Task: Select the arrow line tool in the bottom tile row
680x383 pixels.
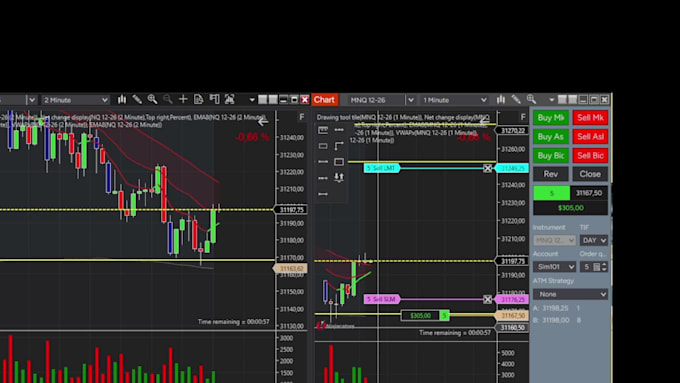Action: tap(323, 194)
